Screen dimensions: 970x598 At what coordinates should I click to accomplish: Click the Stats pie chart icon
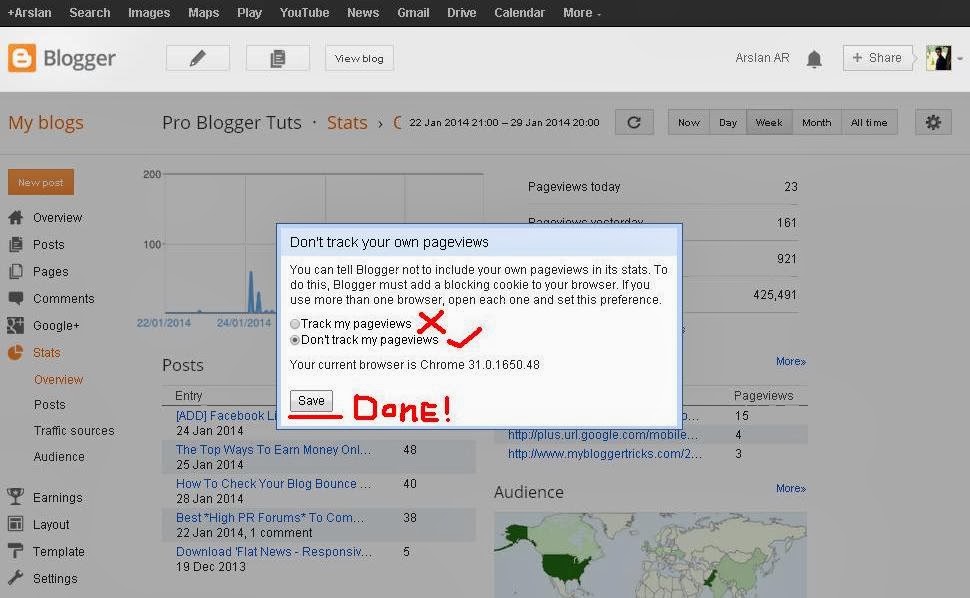coord(15,352)
